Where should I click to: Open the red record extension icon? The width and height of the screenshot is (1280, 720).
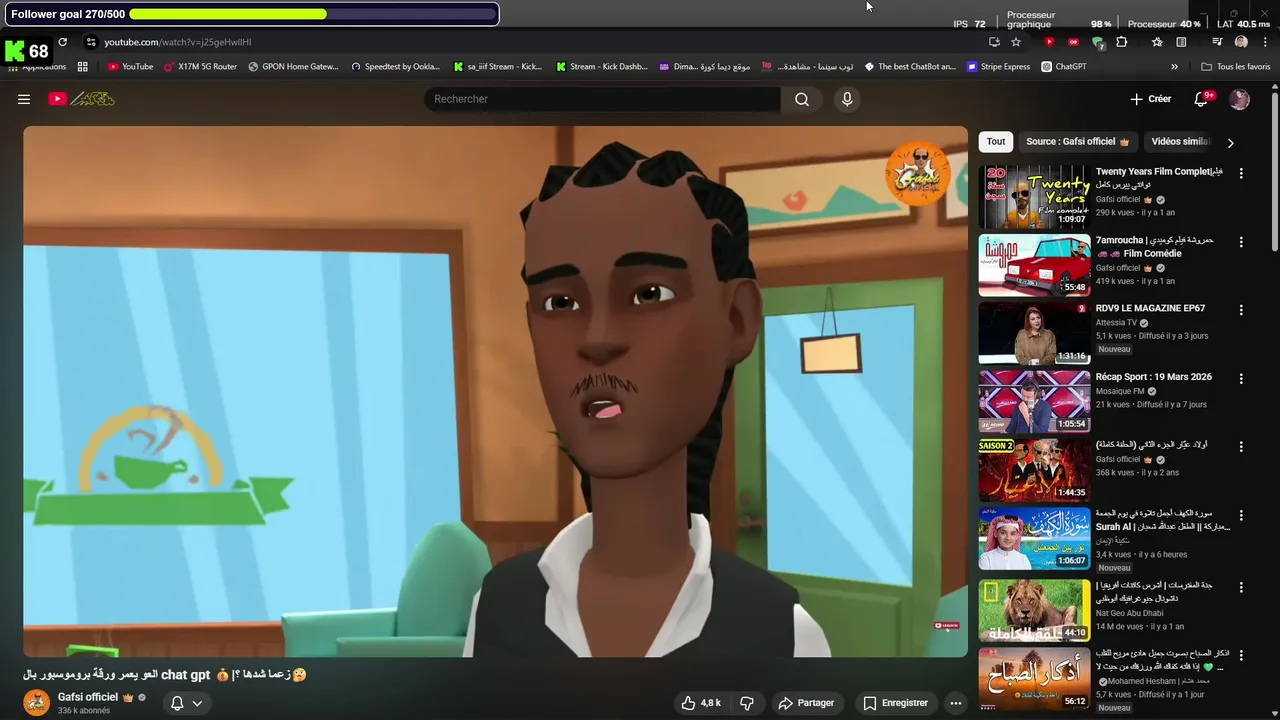coord(1073,42)
